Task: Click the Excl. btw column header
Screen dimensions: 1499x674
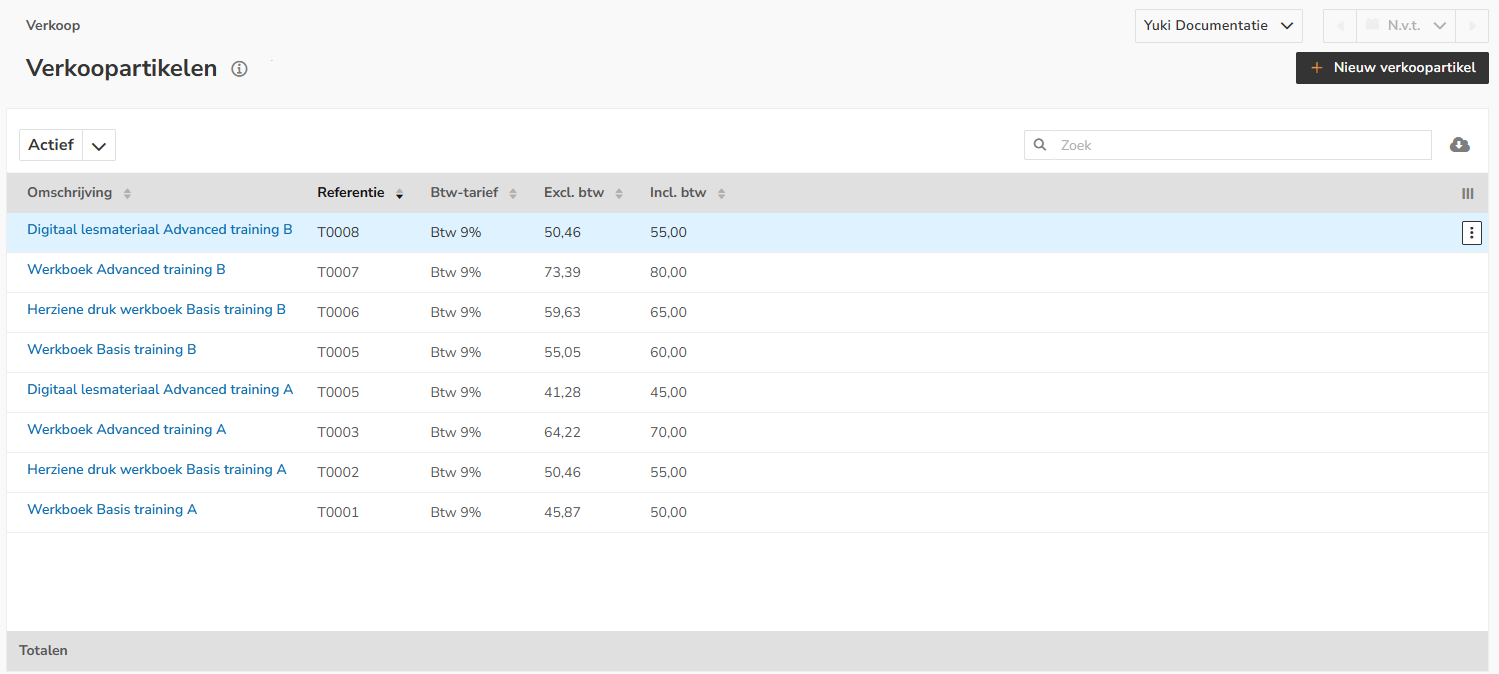Action: pyautogui.click(x=574, y=193)
